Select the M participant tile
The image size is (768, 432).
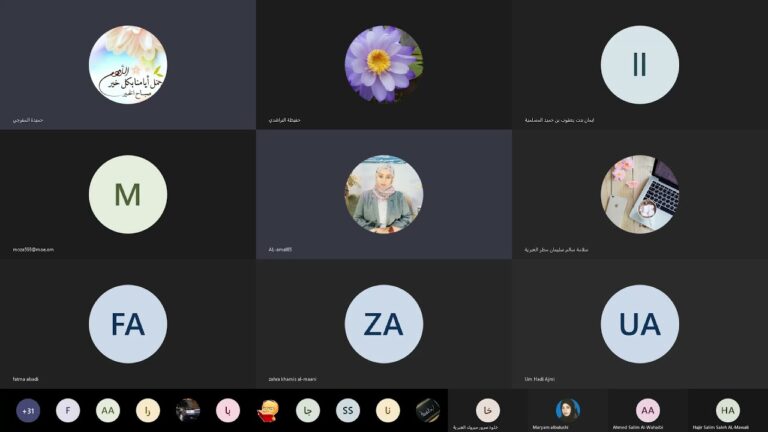point(128,194)
